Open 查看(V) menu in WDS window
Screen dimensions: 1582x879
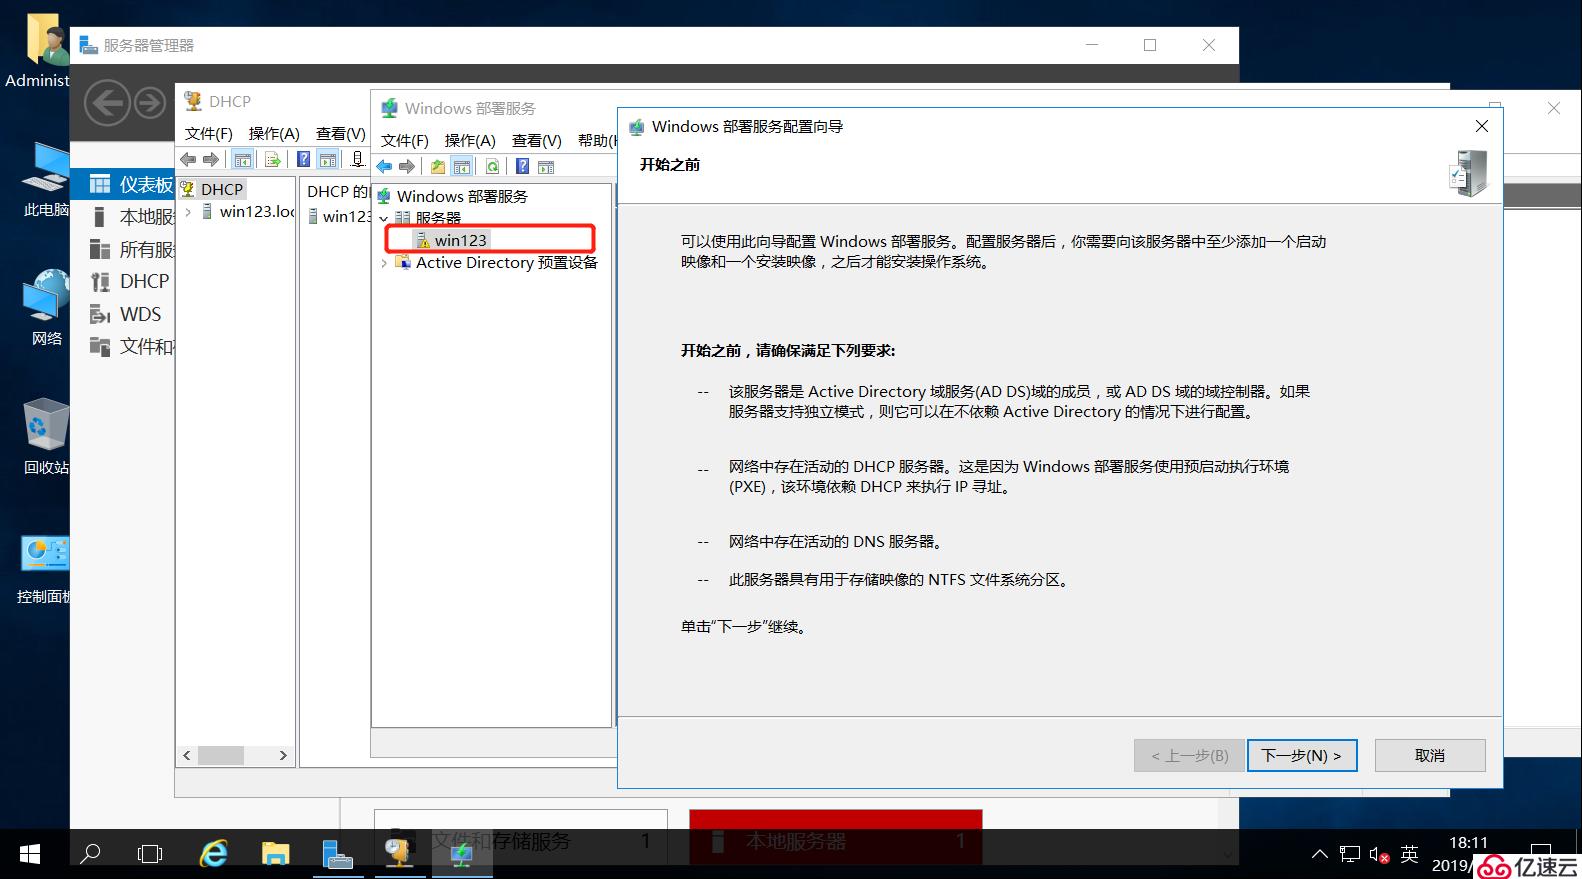point(537,141)
